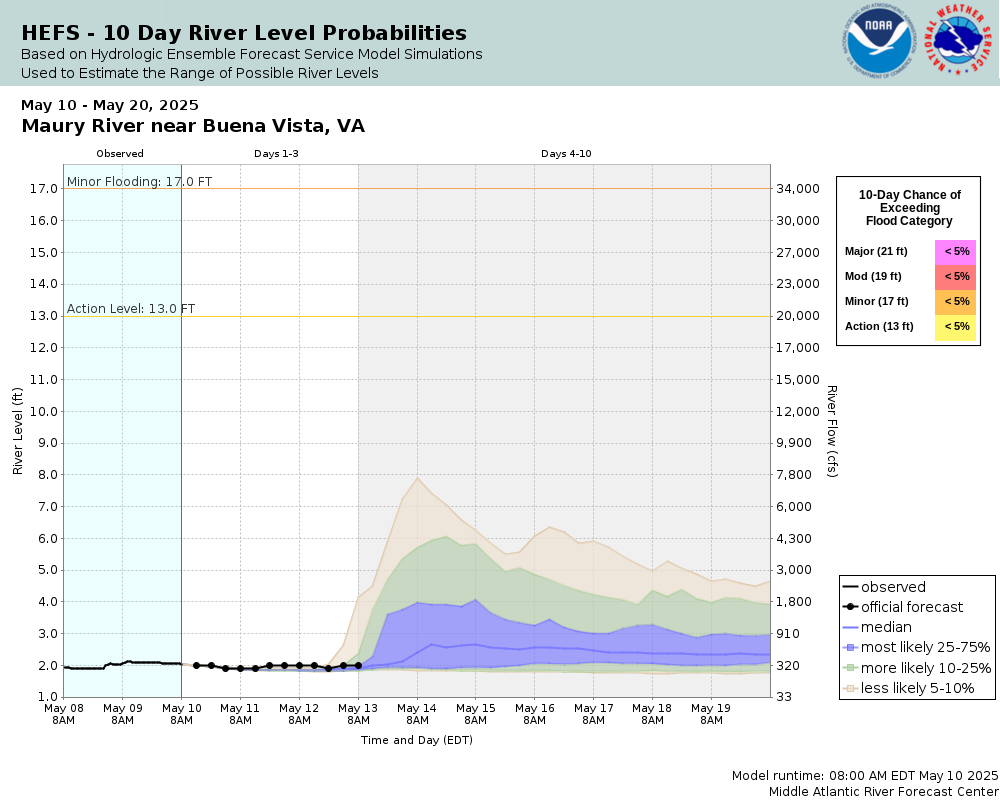Click the more likely 10-25% legend icon

click(x=850, y=668)
